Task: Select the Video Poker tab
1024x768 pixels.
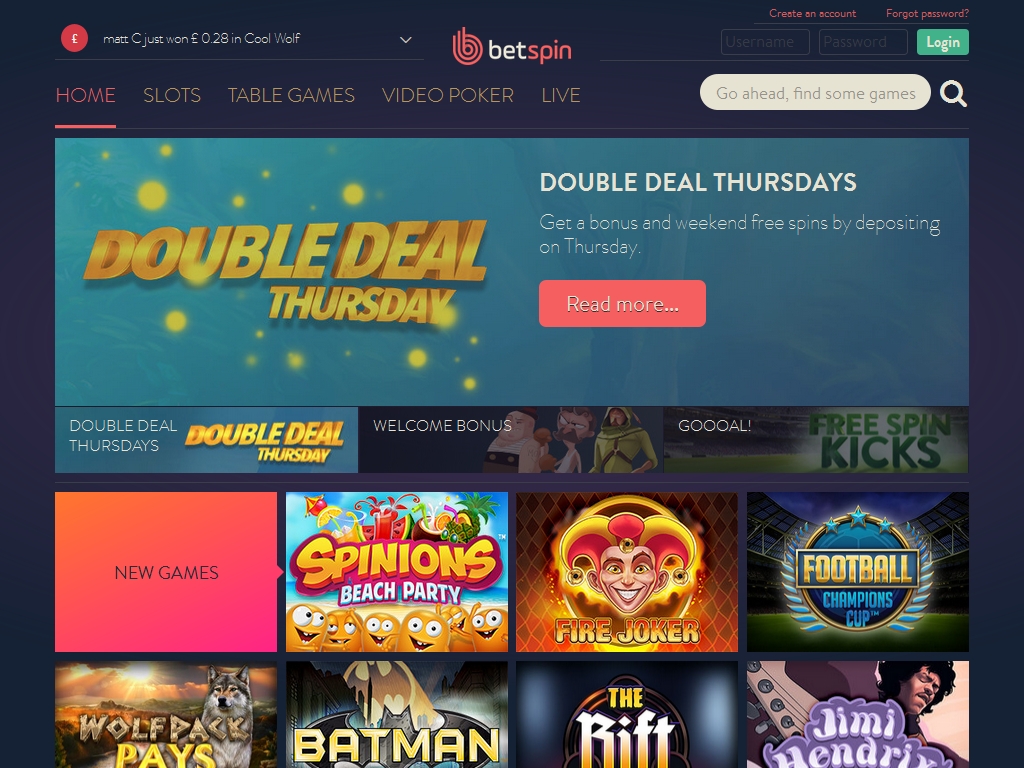Action: pos(448,95)
